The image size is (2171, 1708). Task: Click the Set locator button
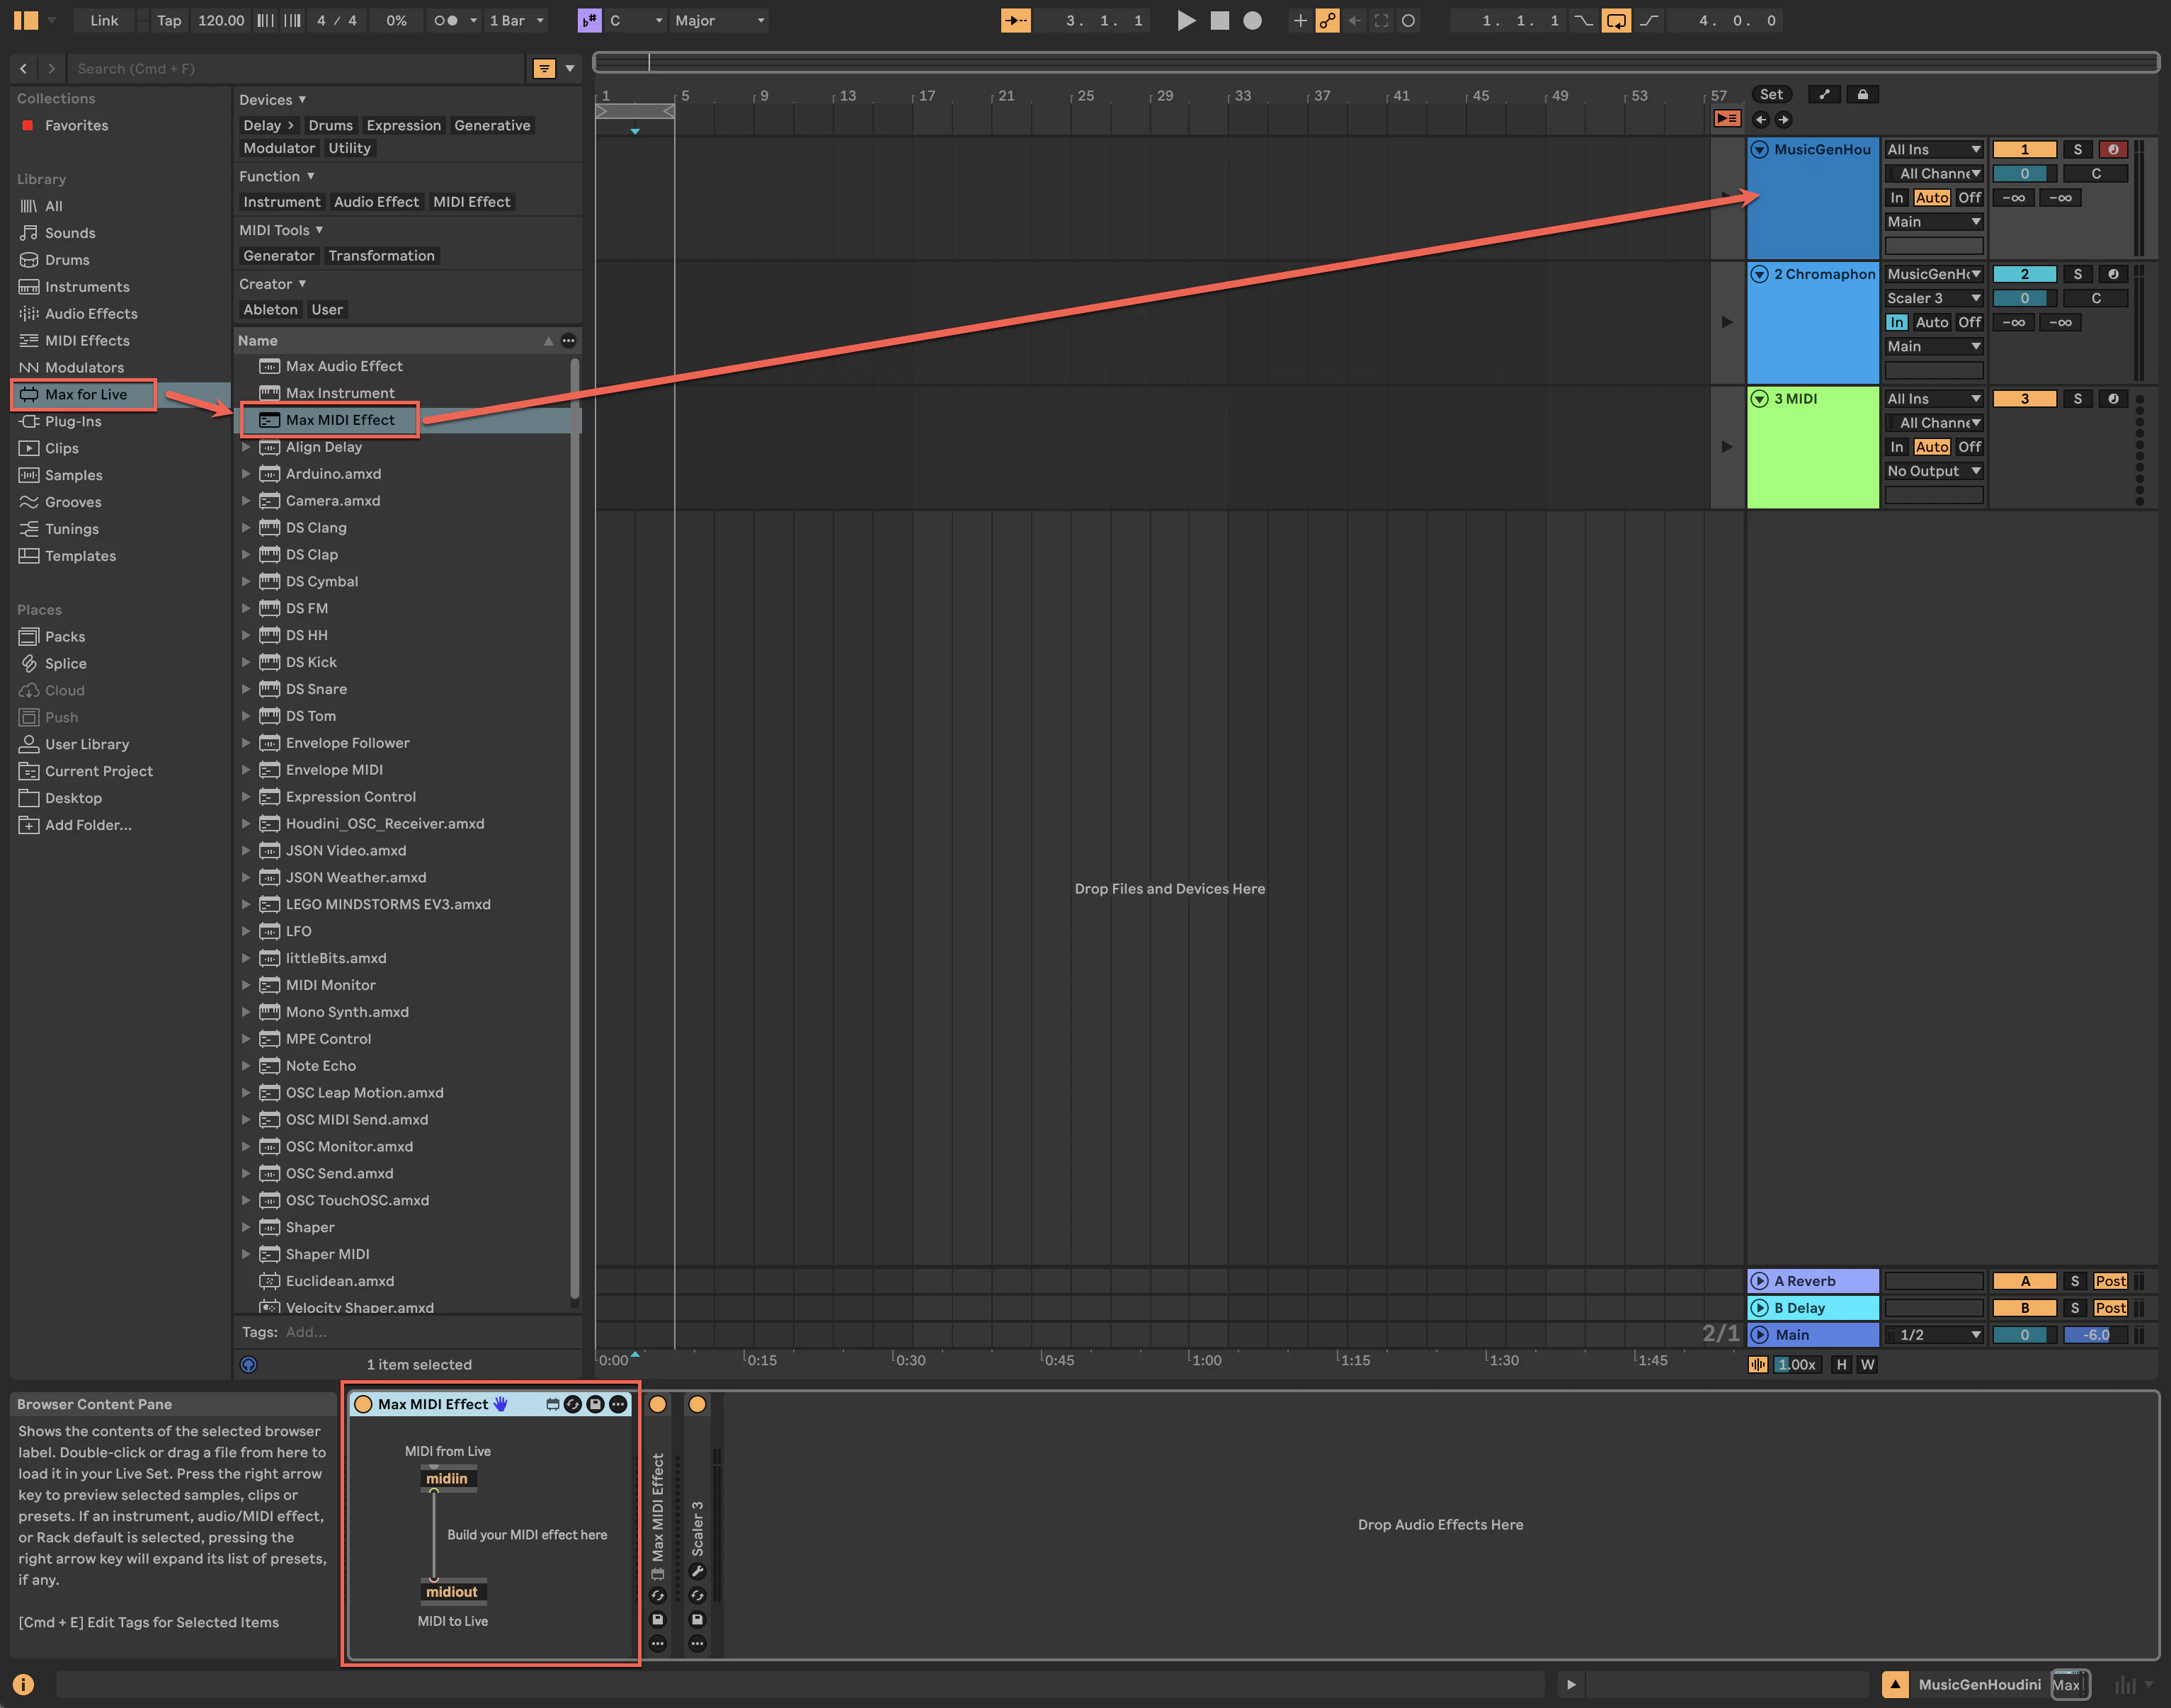click(1771, 94)
